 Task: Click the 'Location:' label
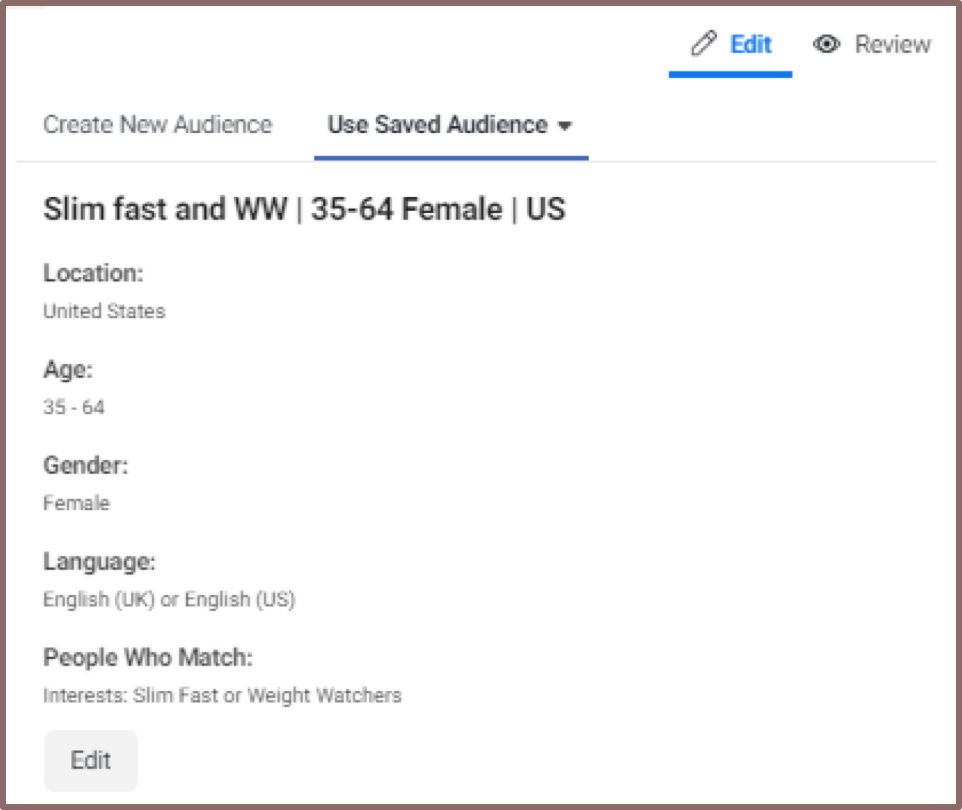coord(93,273)
